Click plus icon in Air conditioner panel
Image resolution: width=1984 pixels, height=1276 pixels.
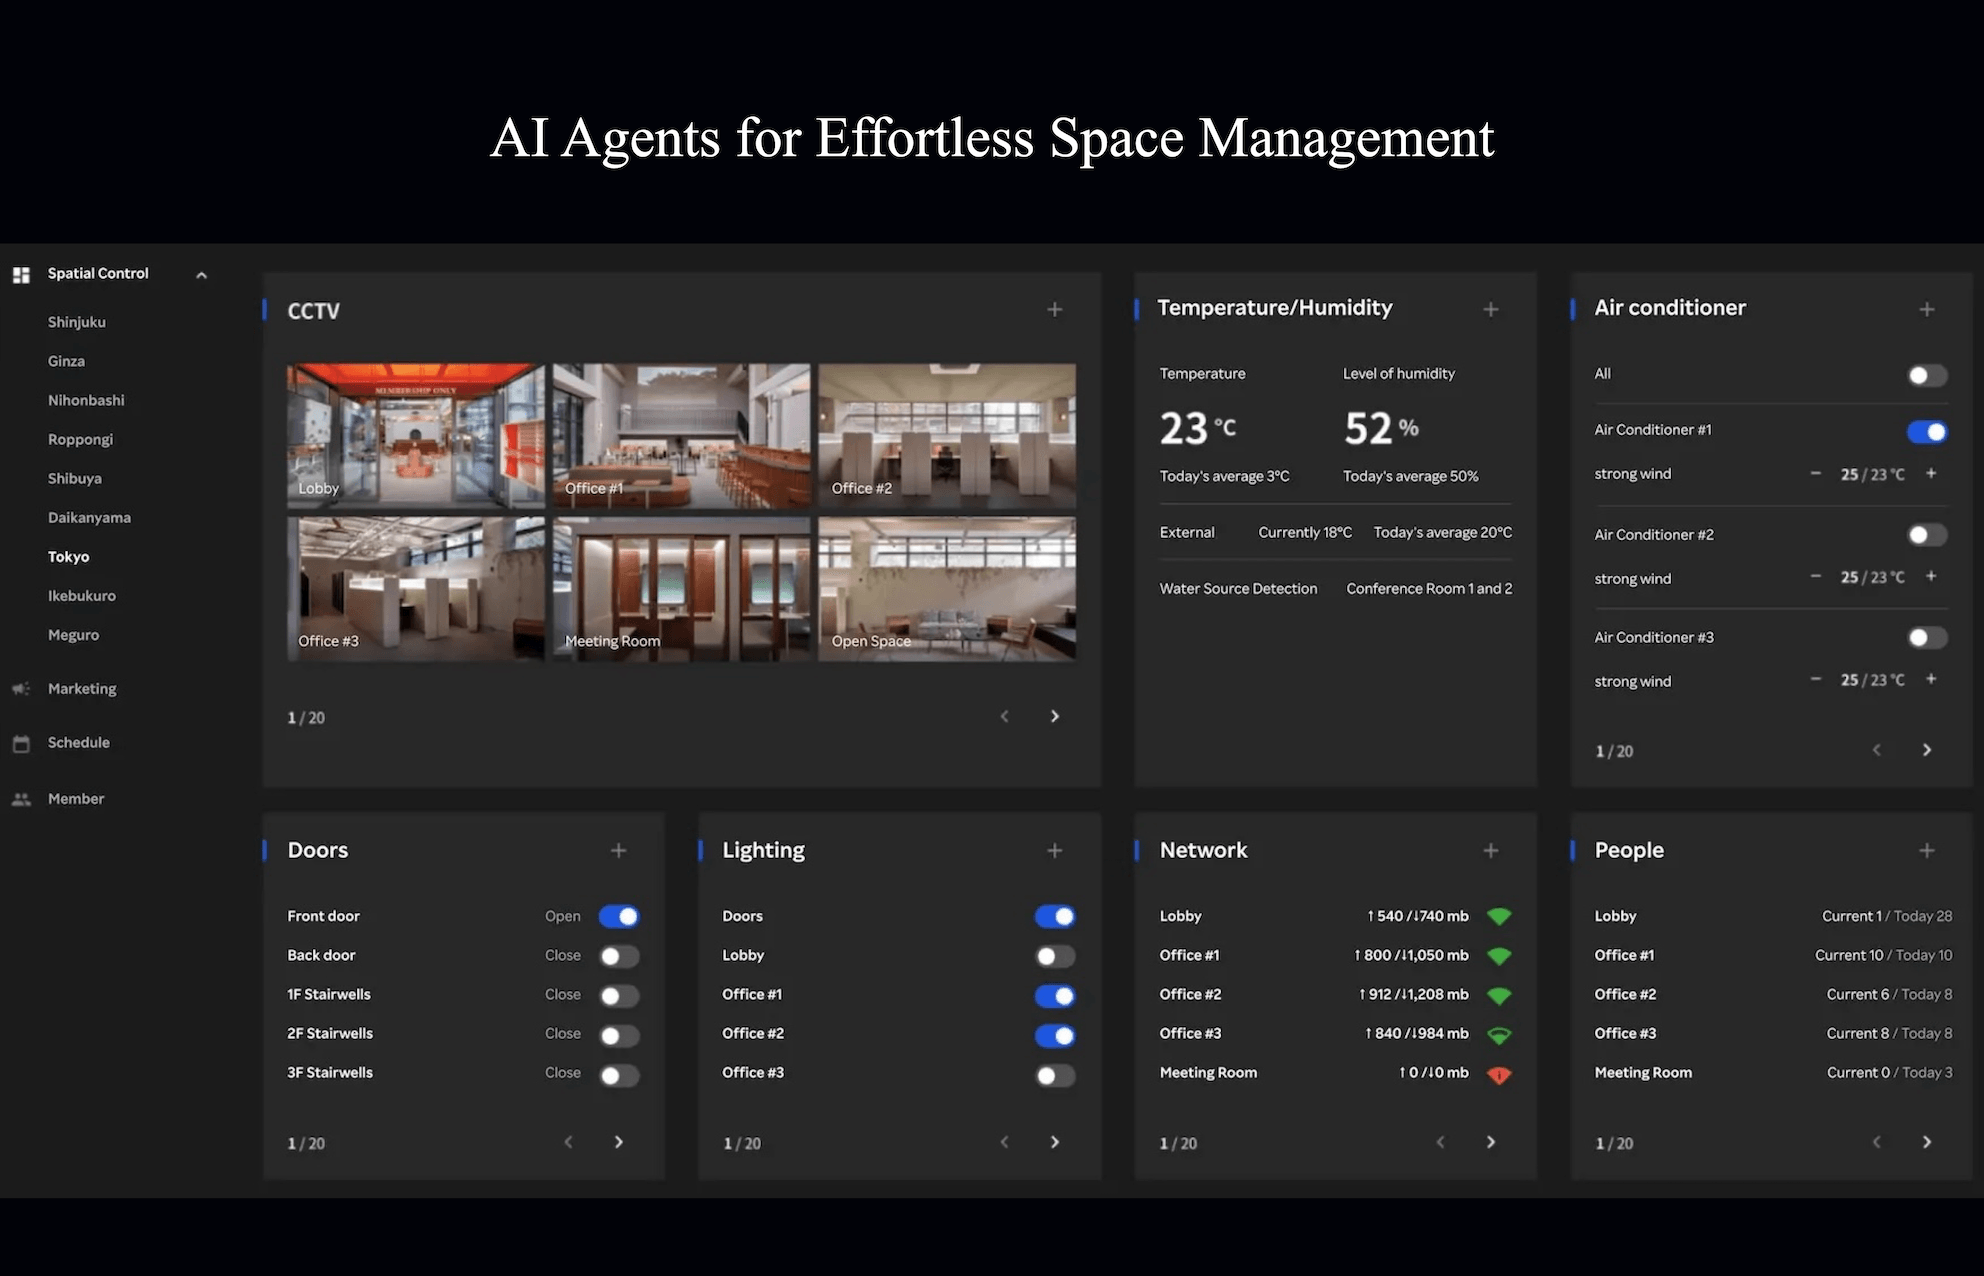pos(1926,310)
